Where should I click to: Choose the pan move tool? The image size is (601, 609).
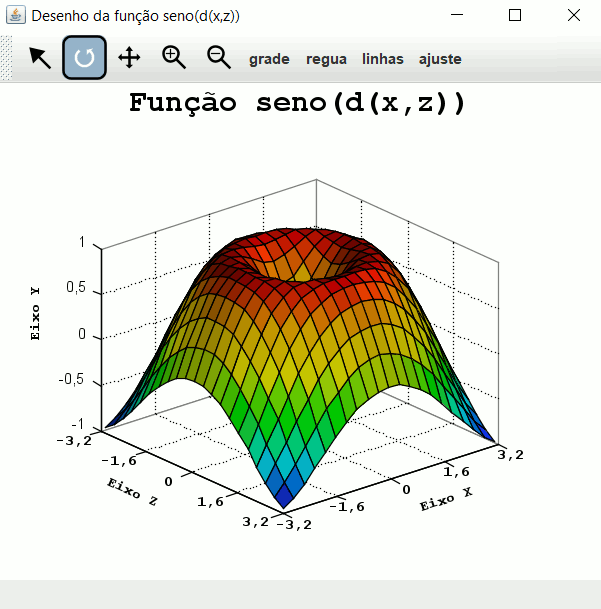(x=129, y=57)
